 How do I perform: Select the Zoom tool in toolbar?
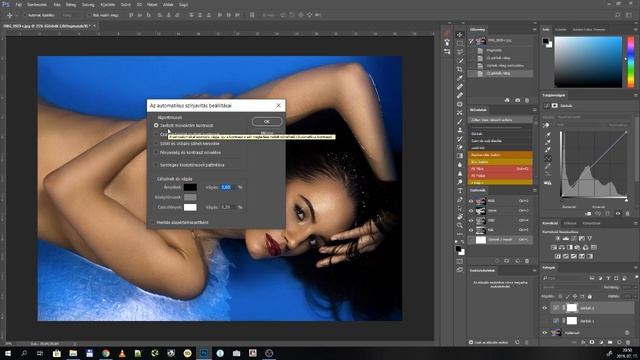460,225
